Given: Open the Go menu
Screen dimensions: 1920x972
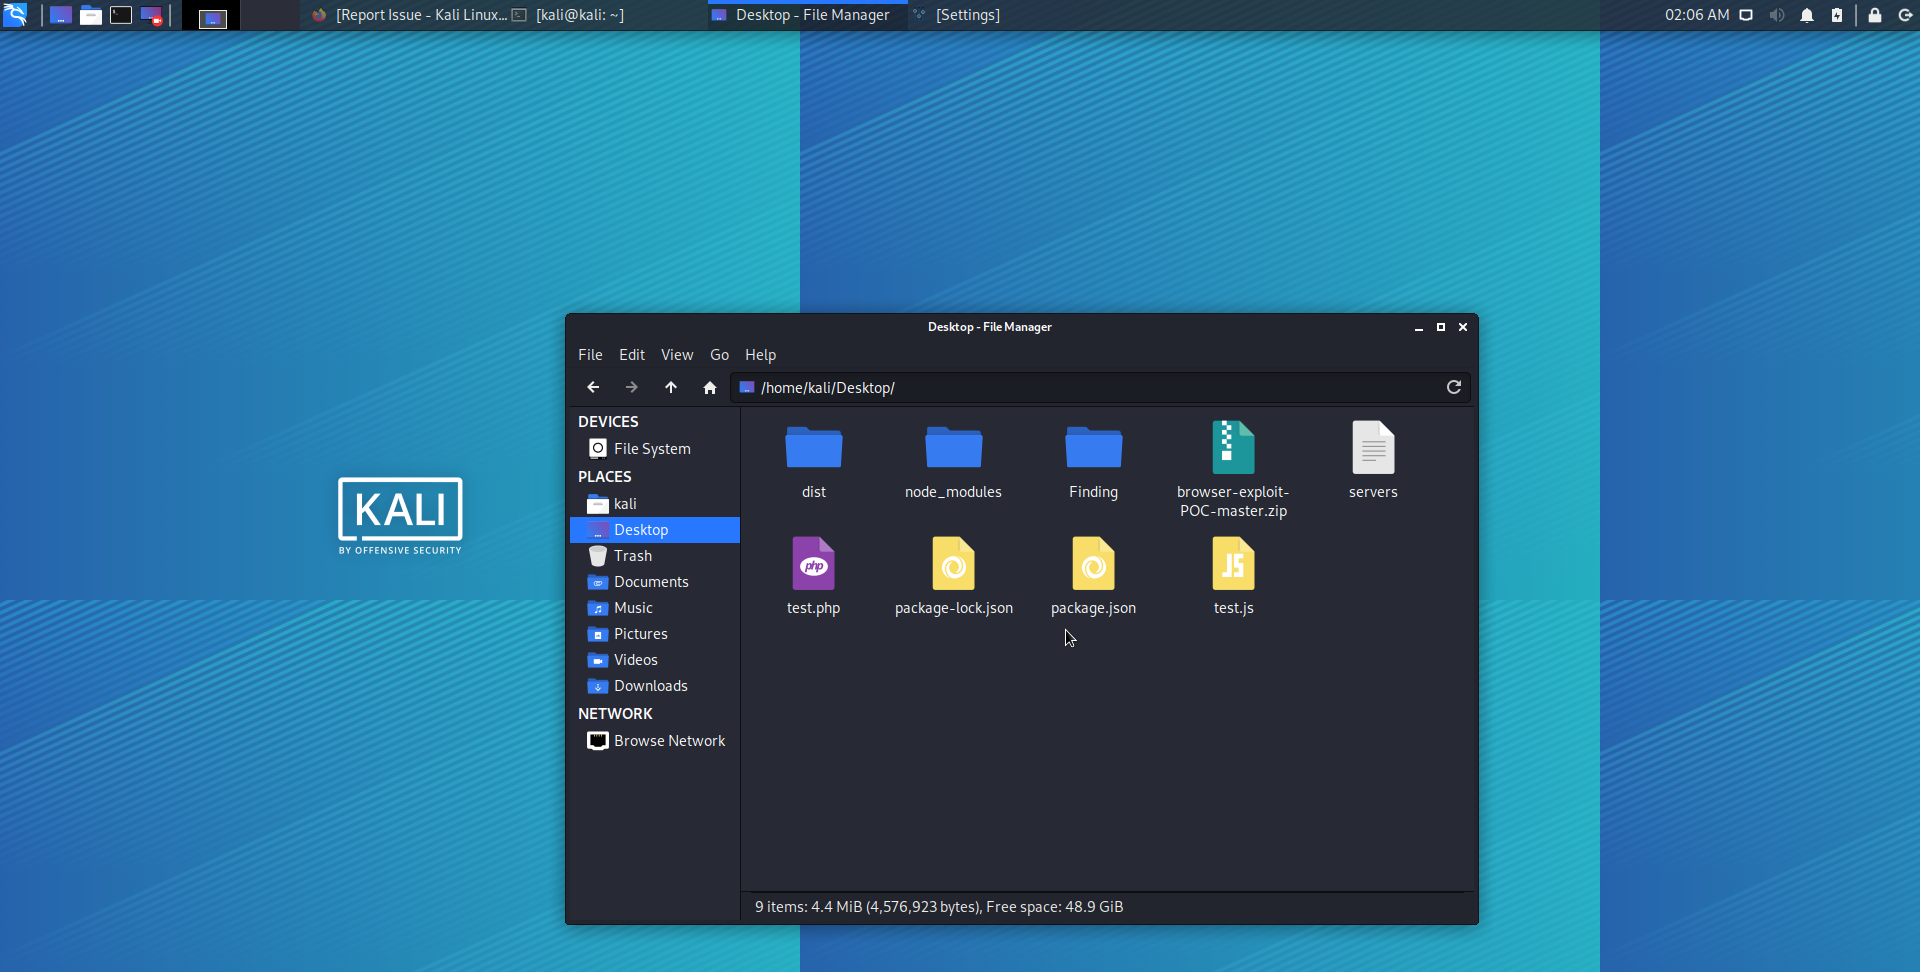Looking at the screenshot, I should (x=719, y=355).
